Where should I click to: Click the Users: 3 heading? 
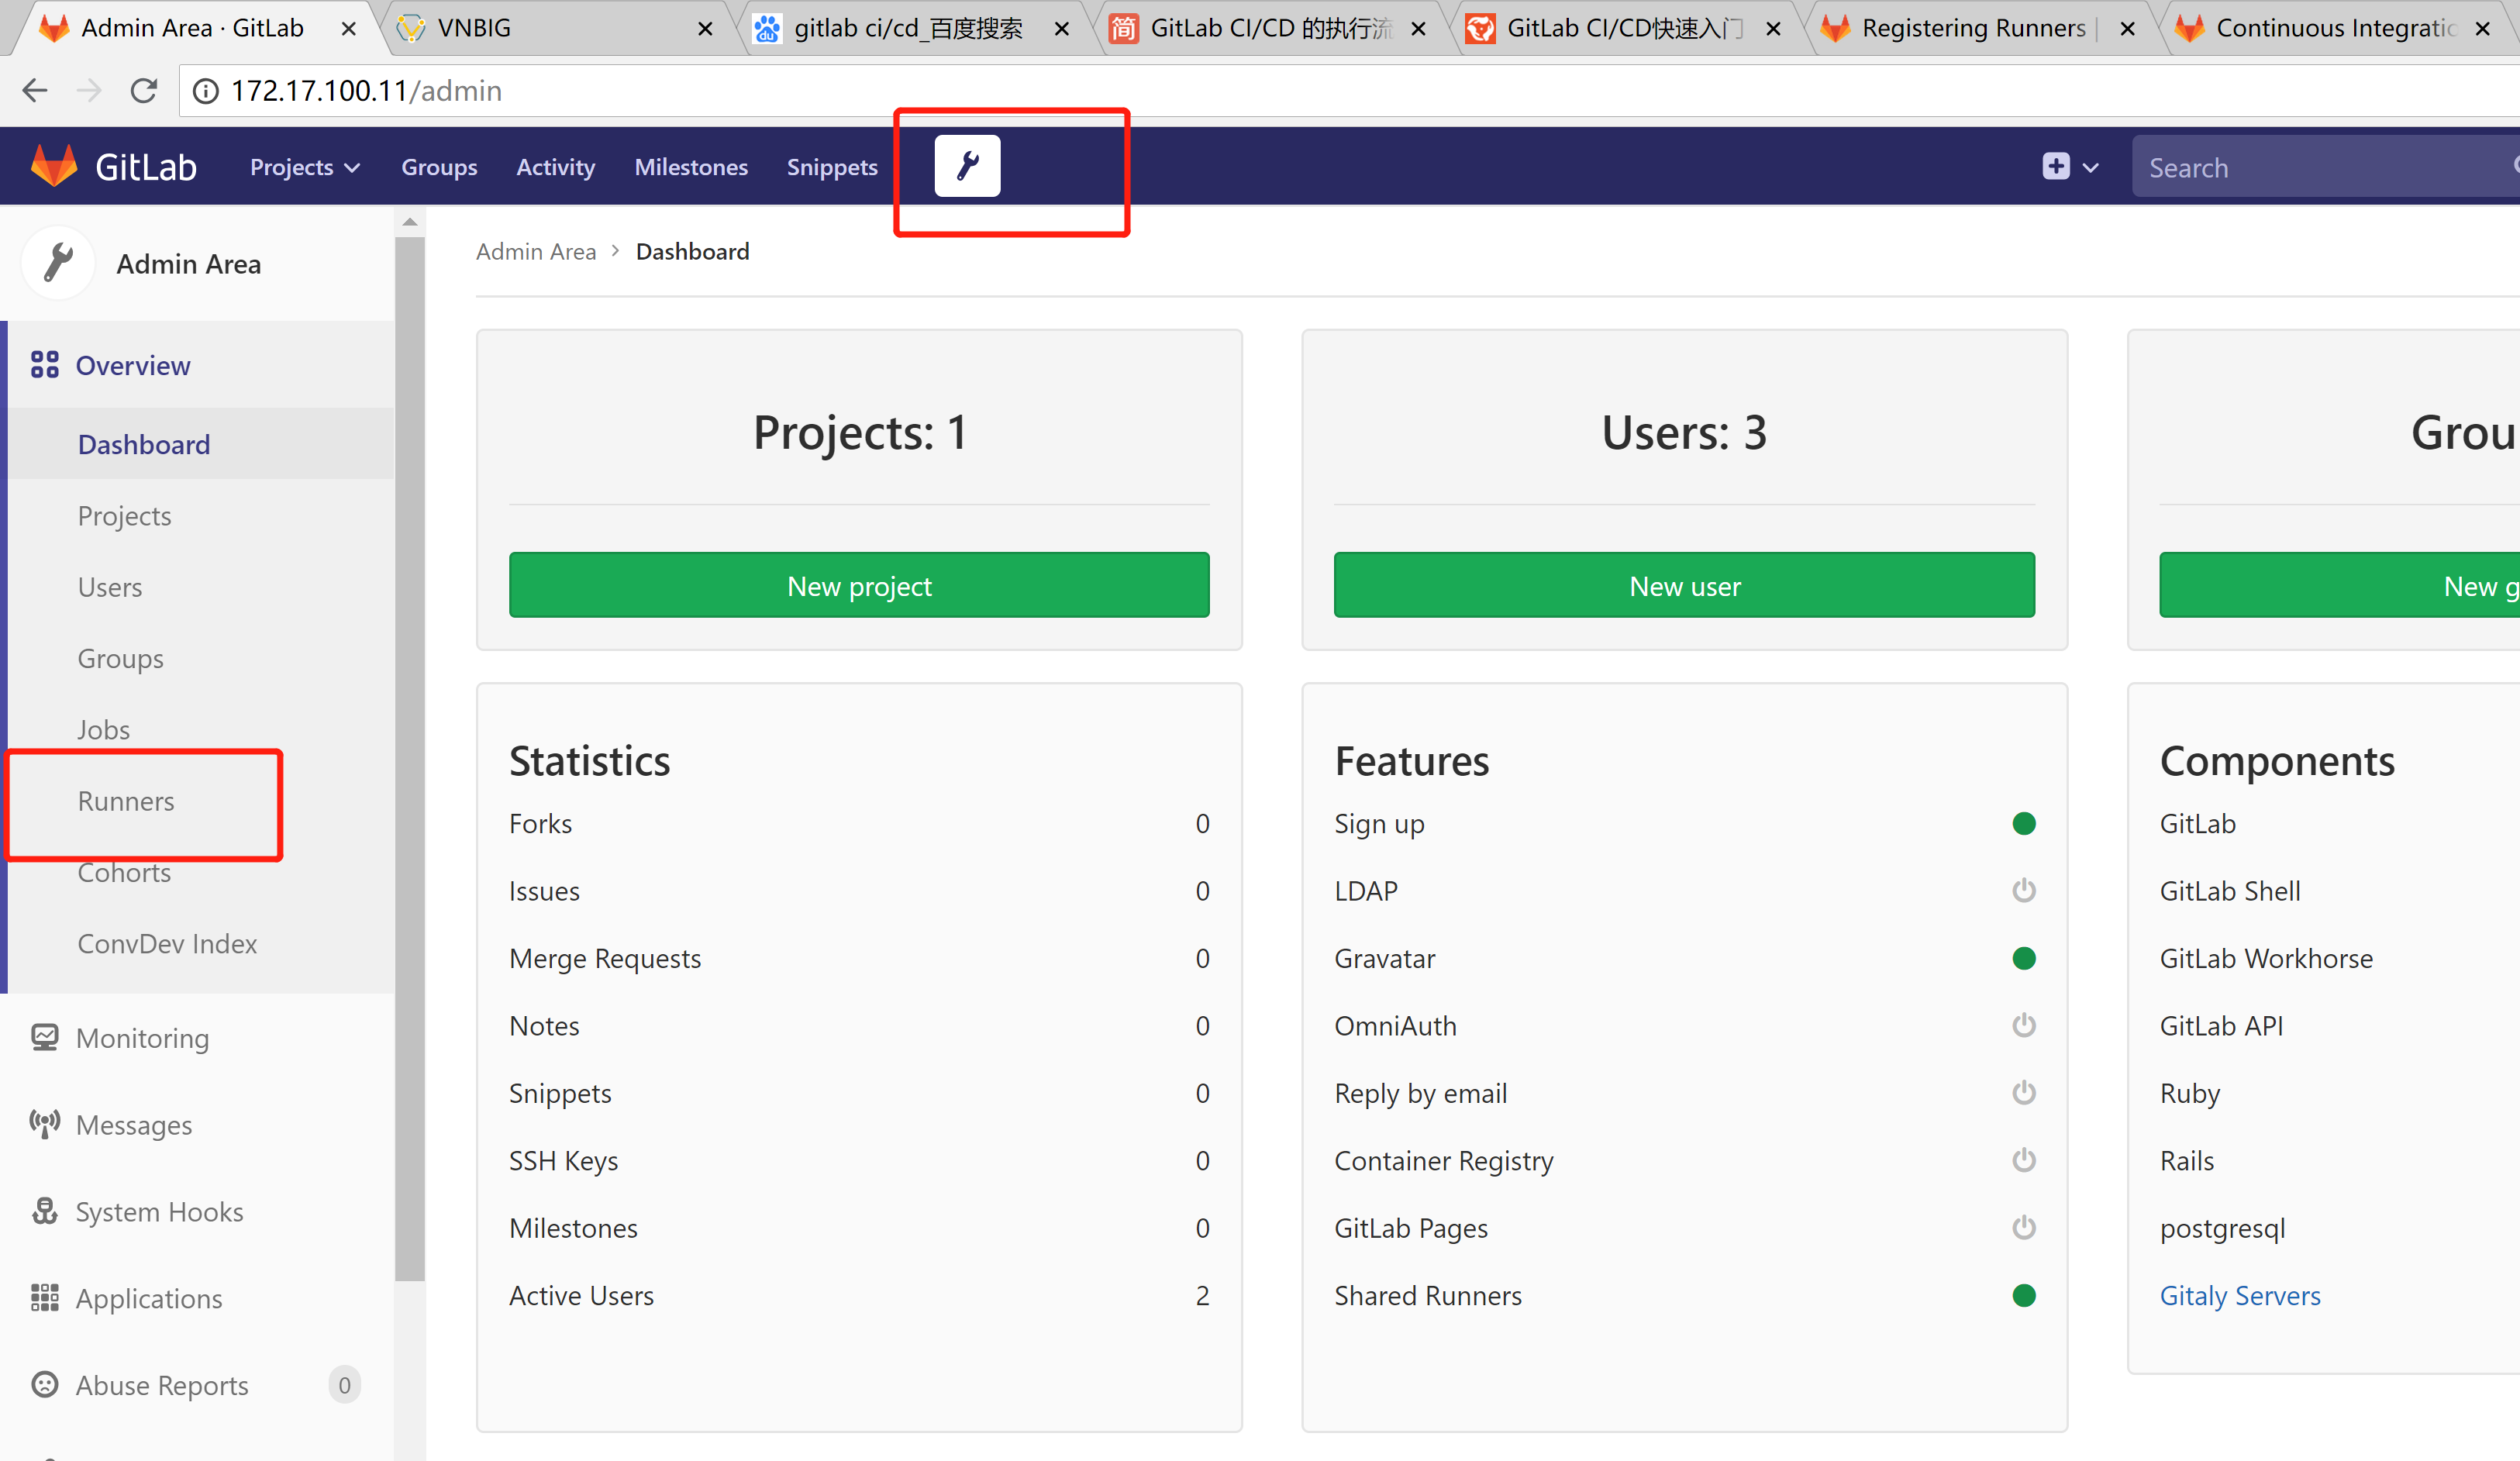tap(1684, 432)
